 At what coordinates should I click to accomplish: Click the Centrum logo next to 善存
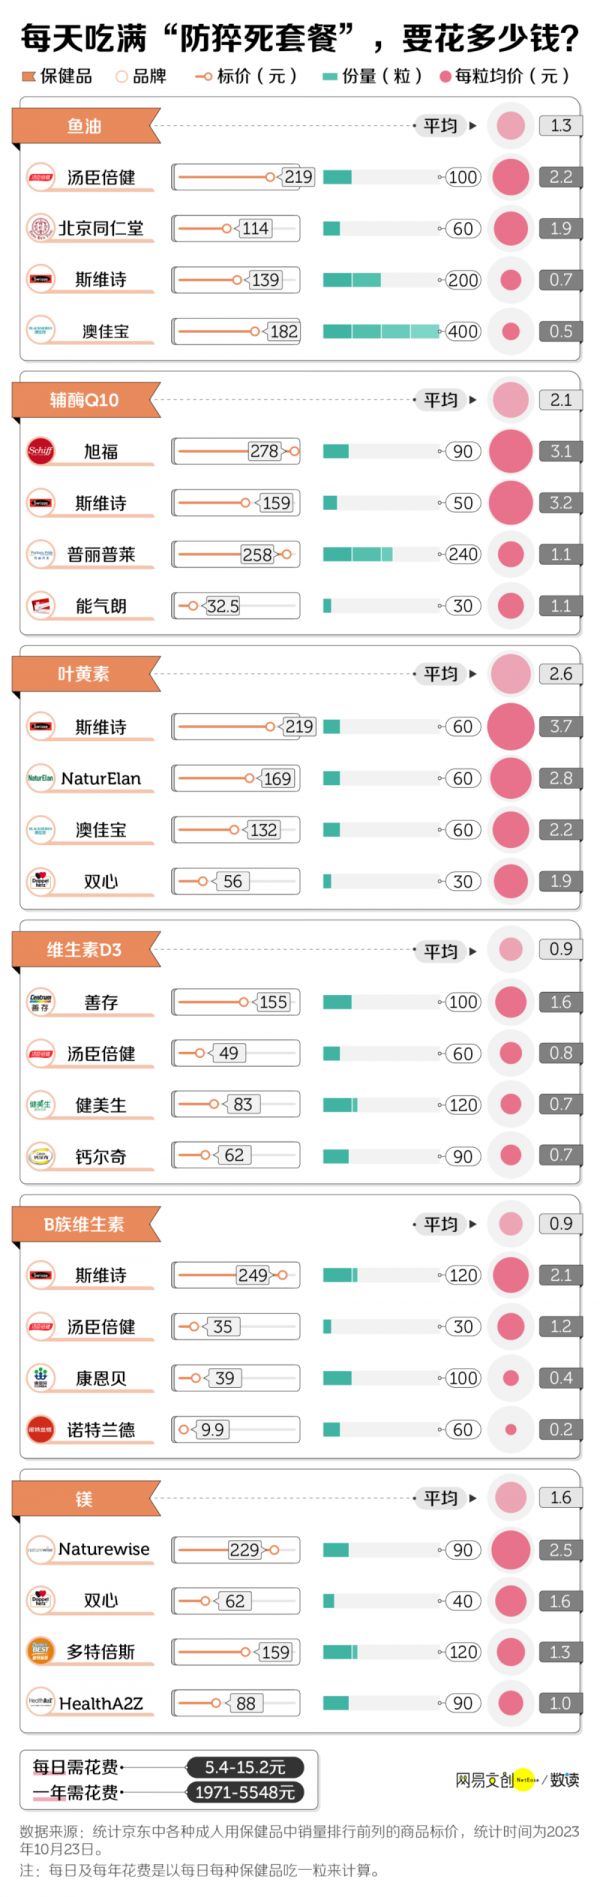coord(40,1002)
